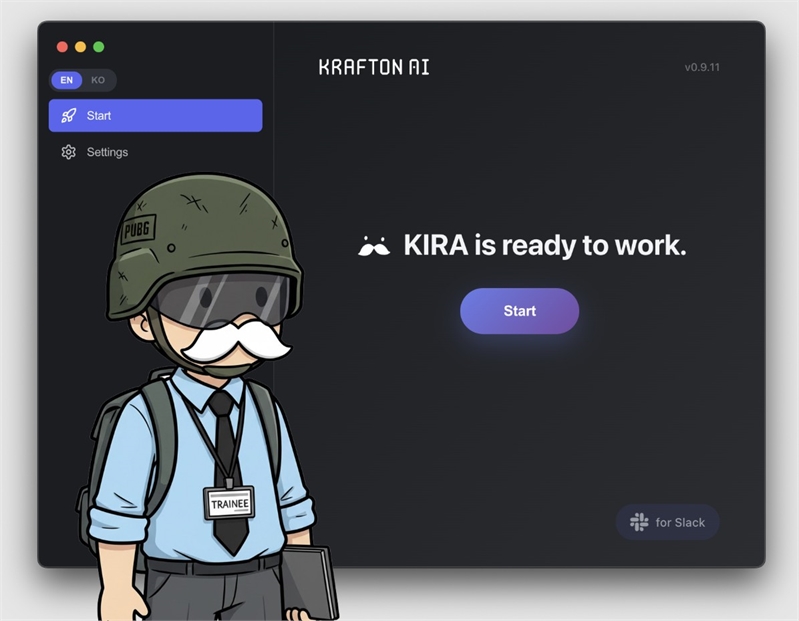Image resolution: width=799 pixels, height=621 pixels.
Task: Click the mustache icon beside KIRA heading
Action: coord(374,246)
